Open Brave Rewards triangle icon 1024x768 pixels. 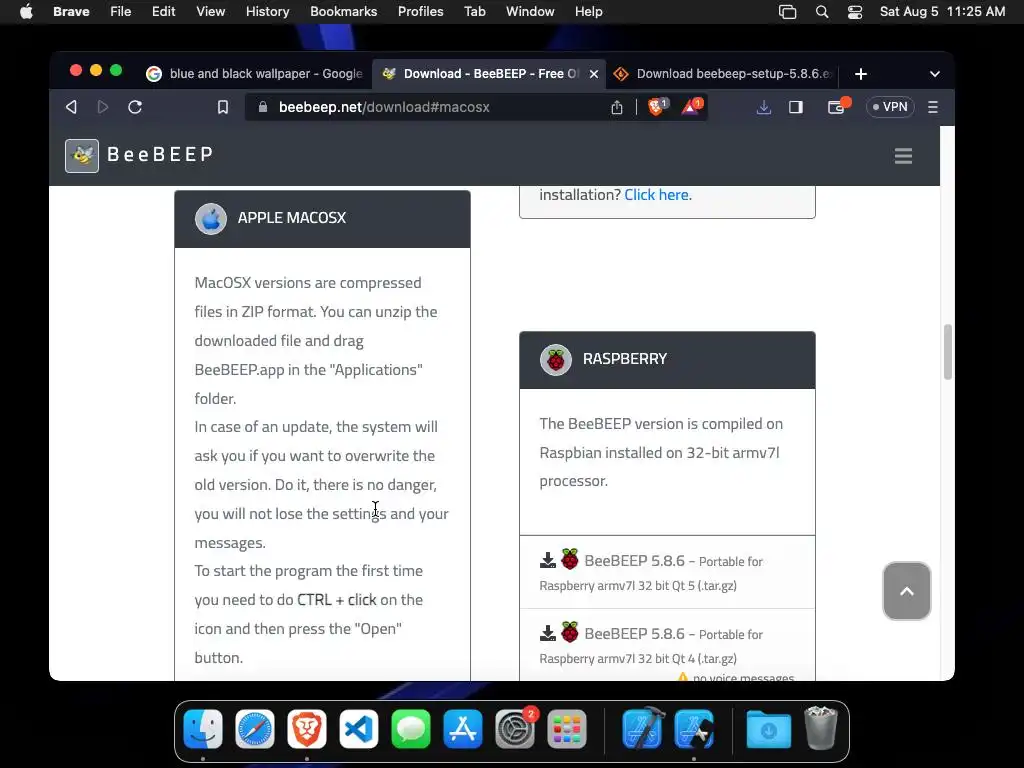(x=691, y=106)
